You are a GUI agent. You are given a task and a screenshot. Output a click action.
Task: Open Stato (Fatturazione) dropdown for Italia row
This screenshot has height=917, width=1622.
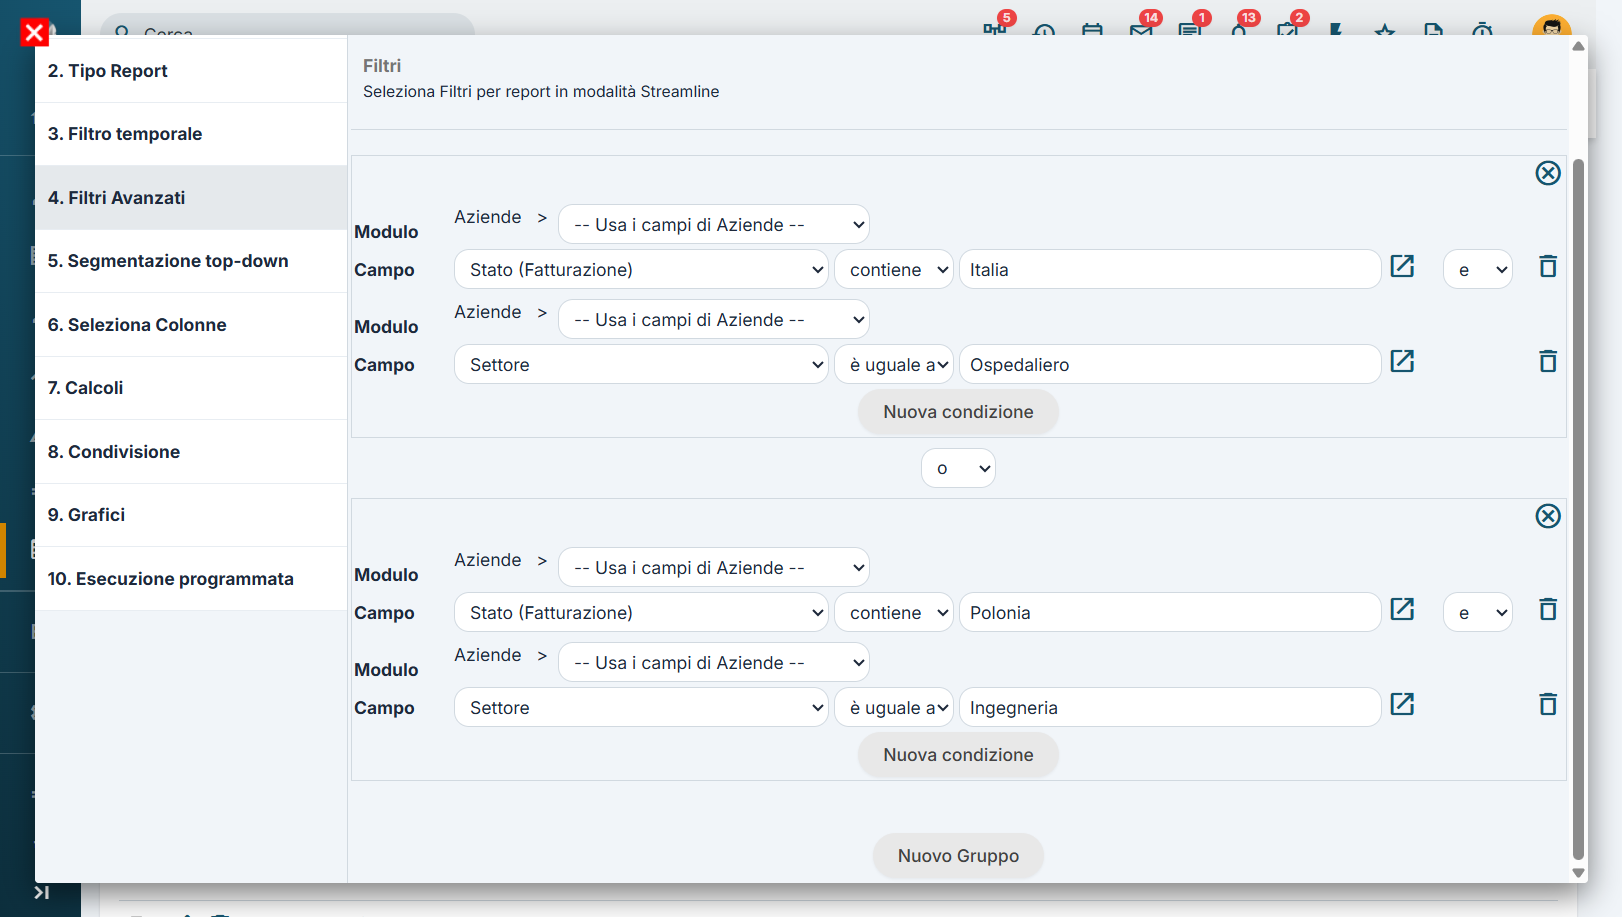click(641, 270)
